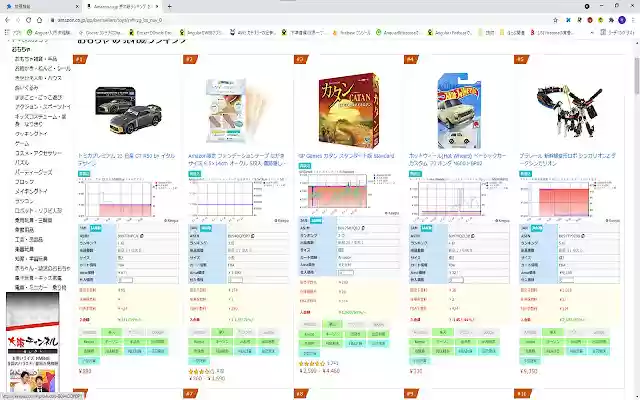640x400 pixels.
Task: Bookmark this page with the star icon
Action: (556, 20)
